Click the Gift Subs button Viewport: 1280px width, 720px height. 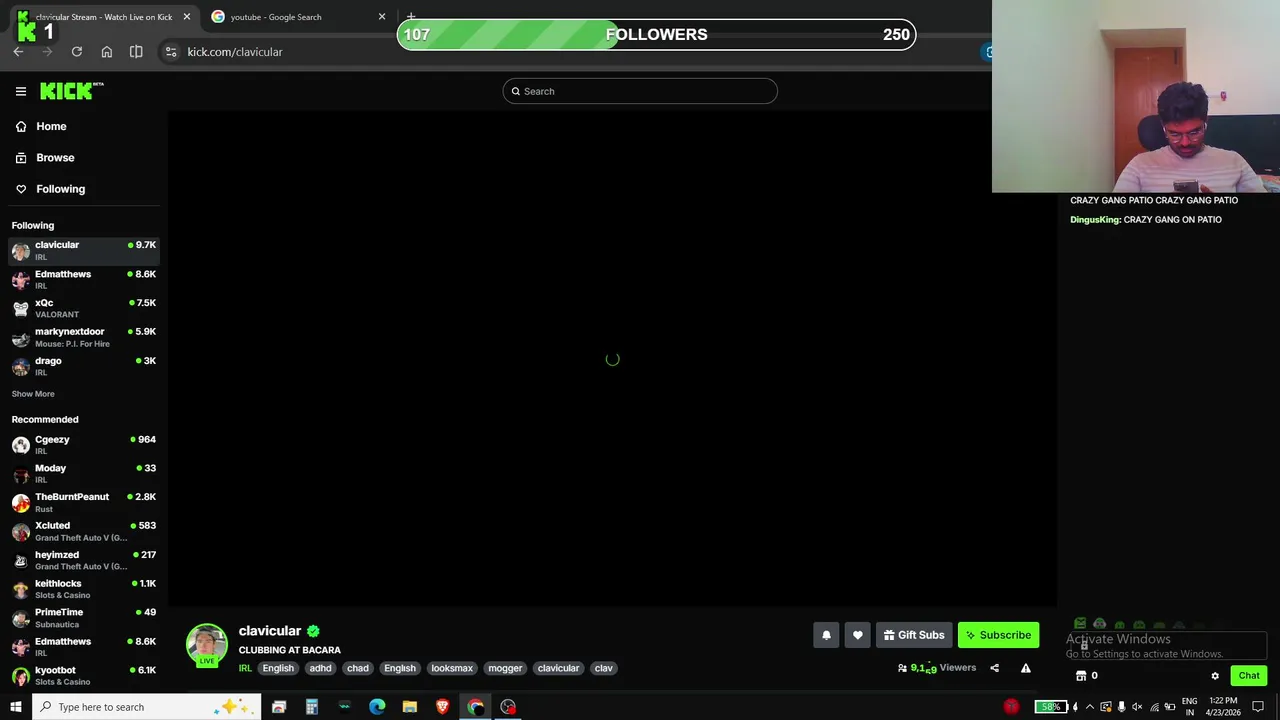[x=914, y=635]
